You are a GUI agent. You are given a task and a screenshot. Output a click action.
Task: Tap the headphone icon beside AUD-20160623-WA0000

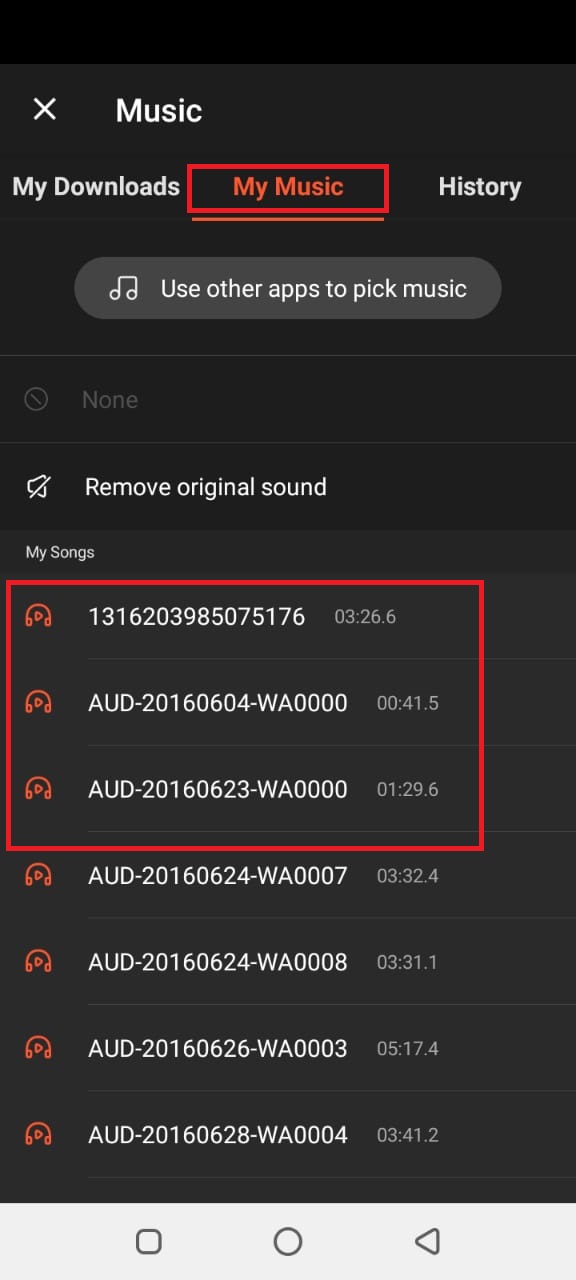pos(38,789)
